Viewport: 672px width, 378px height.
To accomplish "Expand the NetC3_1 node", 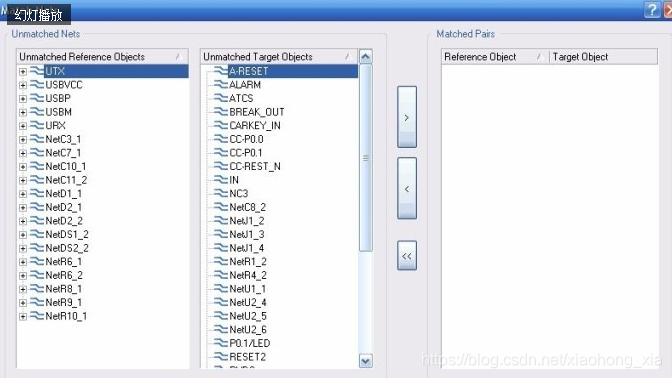I will click(23, 140).
